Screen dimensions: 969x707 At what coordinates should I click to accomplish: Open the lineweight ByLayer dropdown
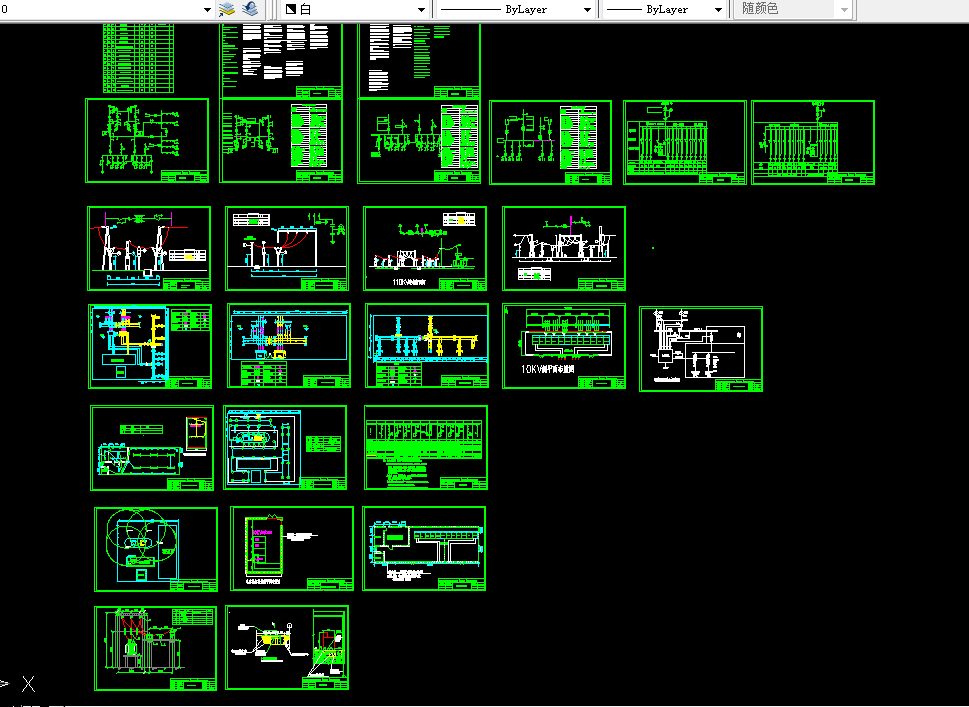click(718, 10)
